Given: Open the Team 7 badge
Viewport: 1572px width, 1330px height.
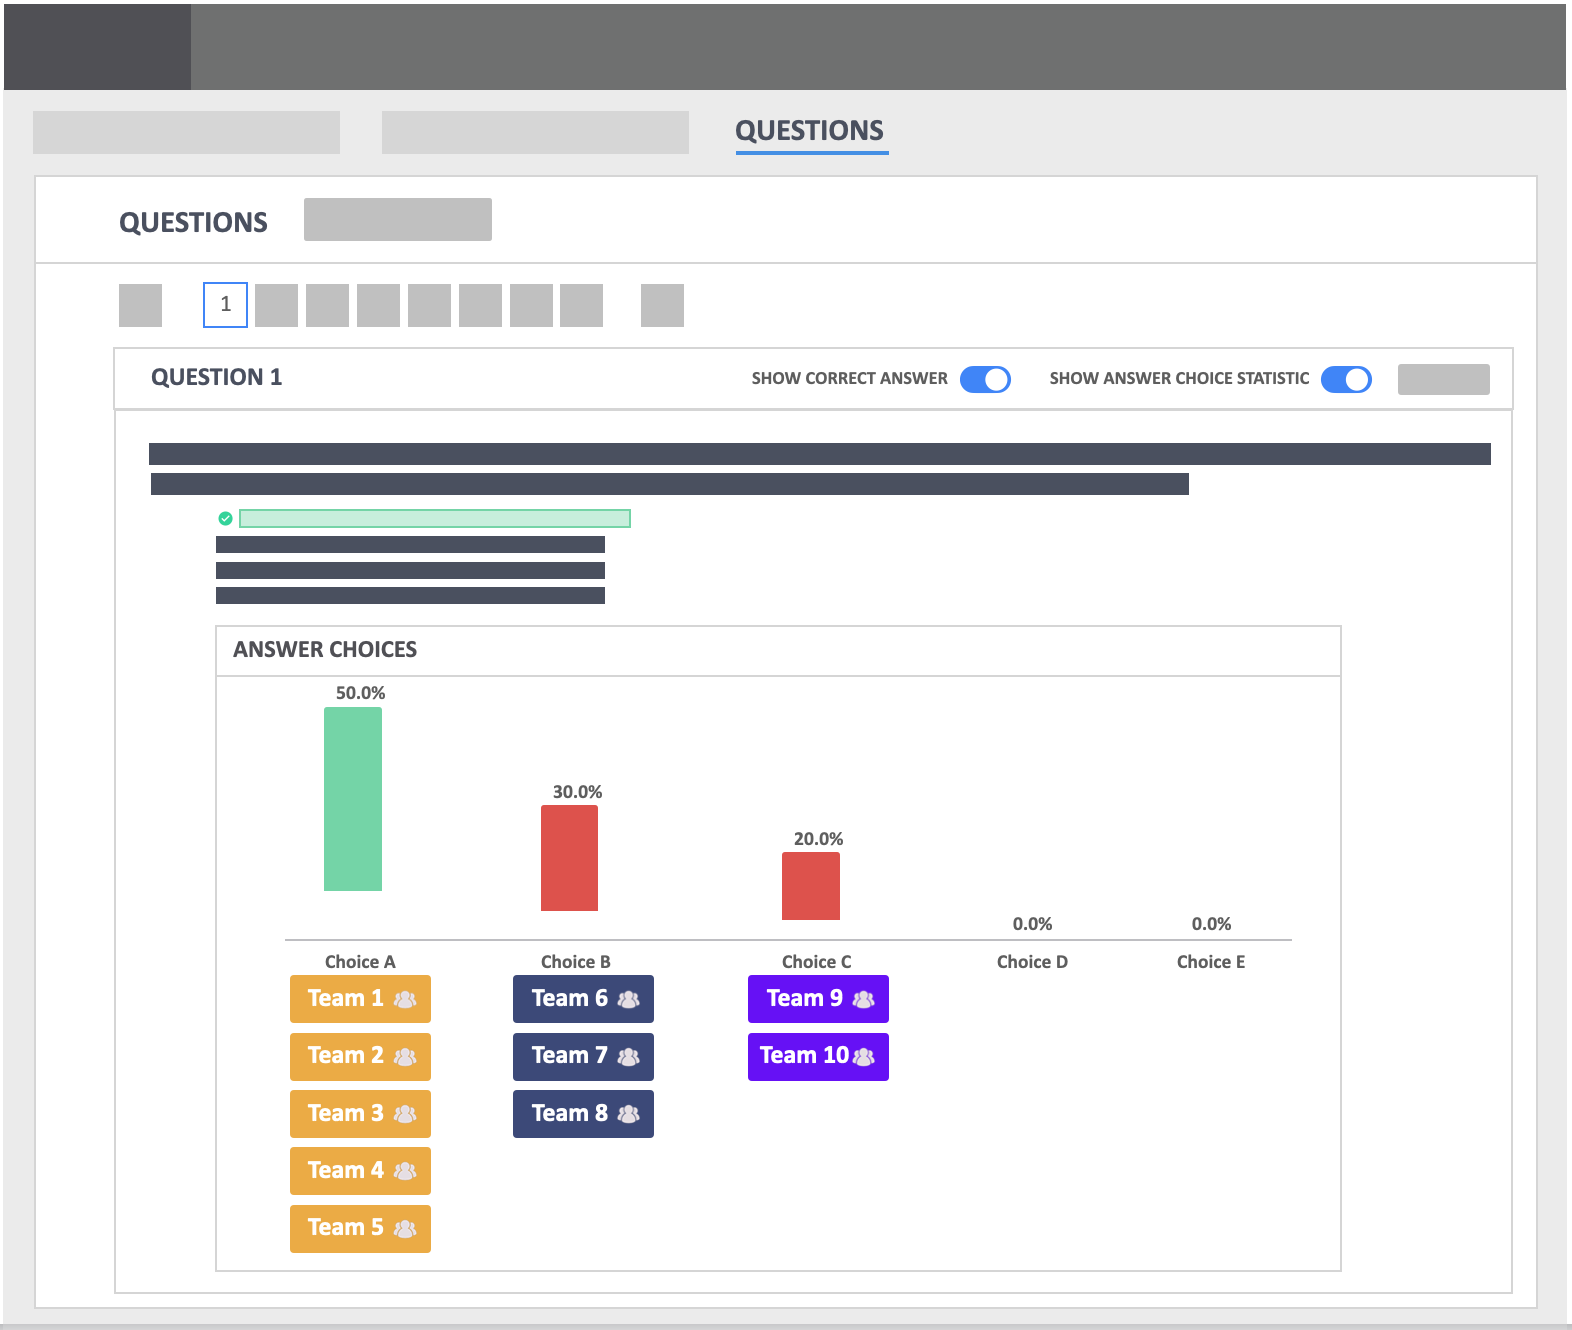Looking at the screenshot, I should click(x=583, y=1056).
